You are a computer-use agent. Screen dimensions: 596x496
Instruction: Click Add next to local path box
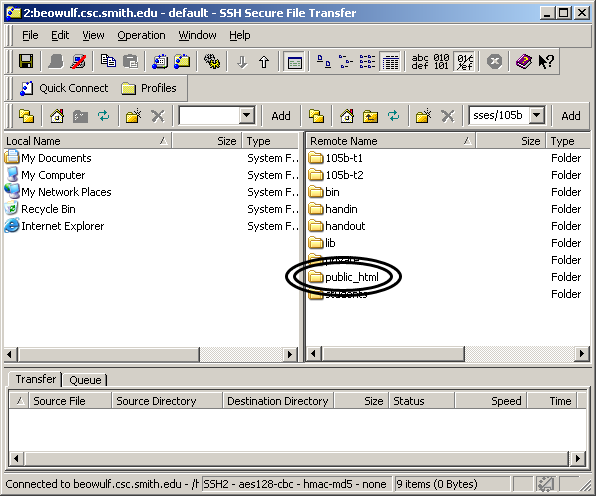[281, 116]
